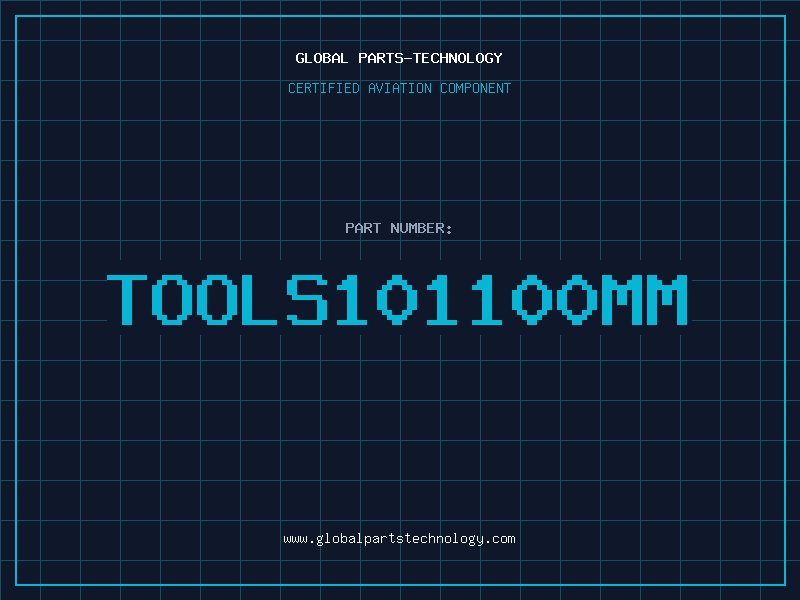Select the TOOLS portion of the part number
800x600 pixels.
[x=217, y=300]
